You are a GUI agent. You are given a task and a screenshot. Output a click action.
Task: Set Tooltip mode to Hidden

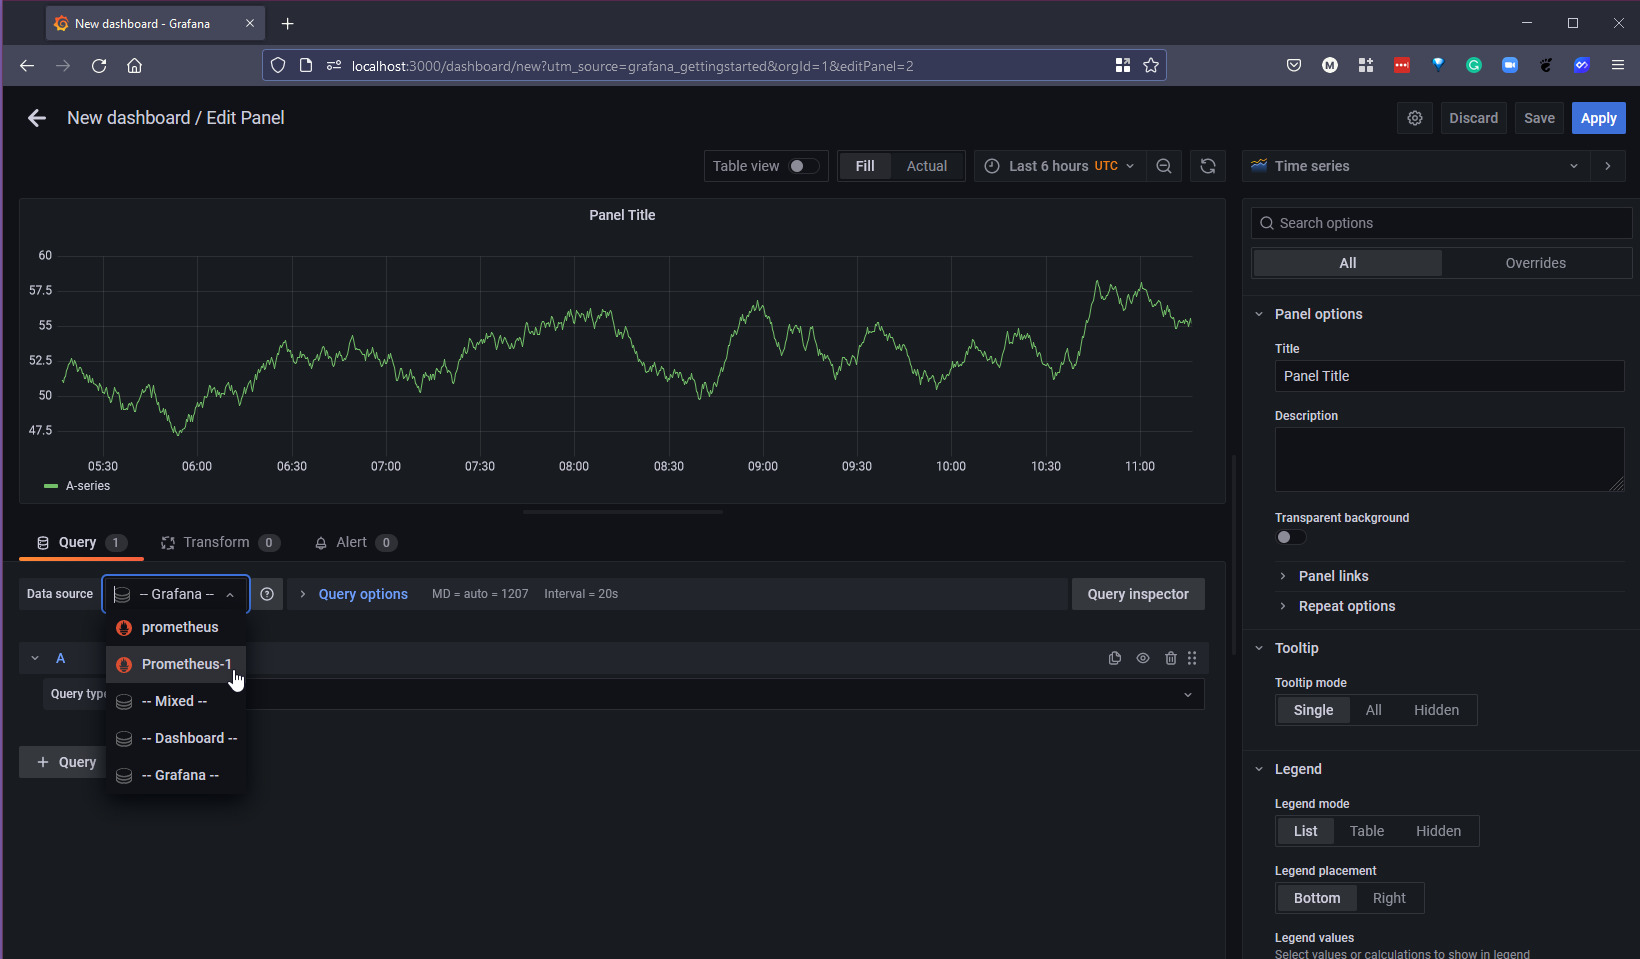pyautogui.click(x=1436, y=710)
